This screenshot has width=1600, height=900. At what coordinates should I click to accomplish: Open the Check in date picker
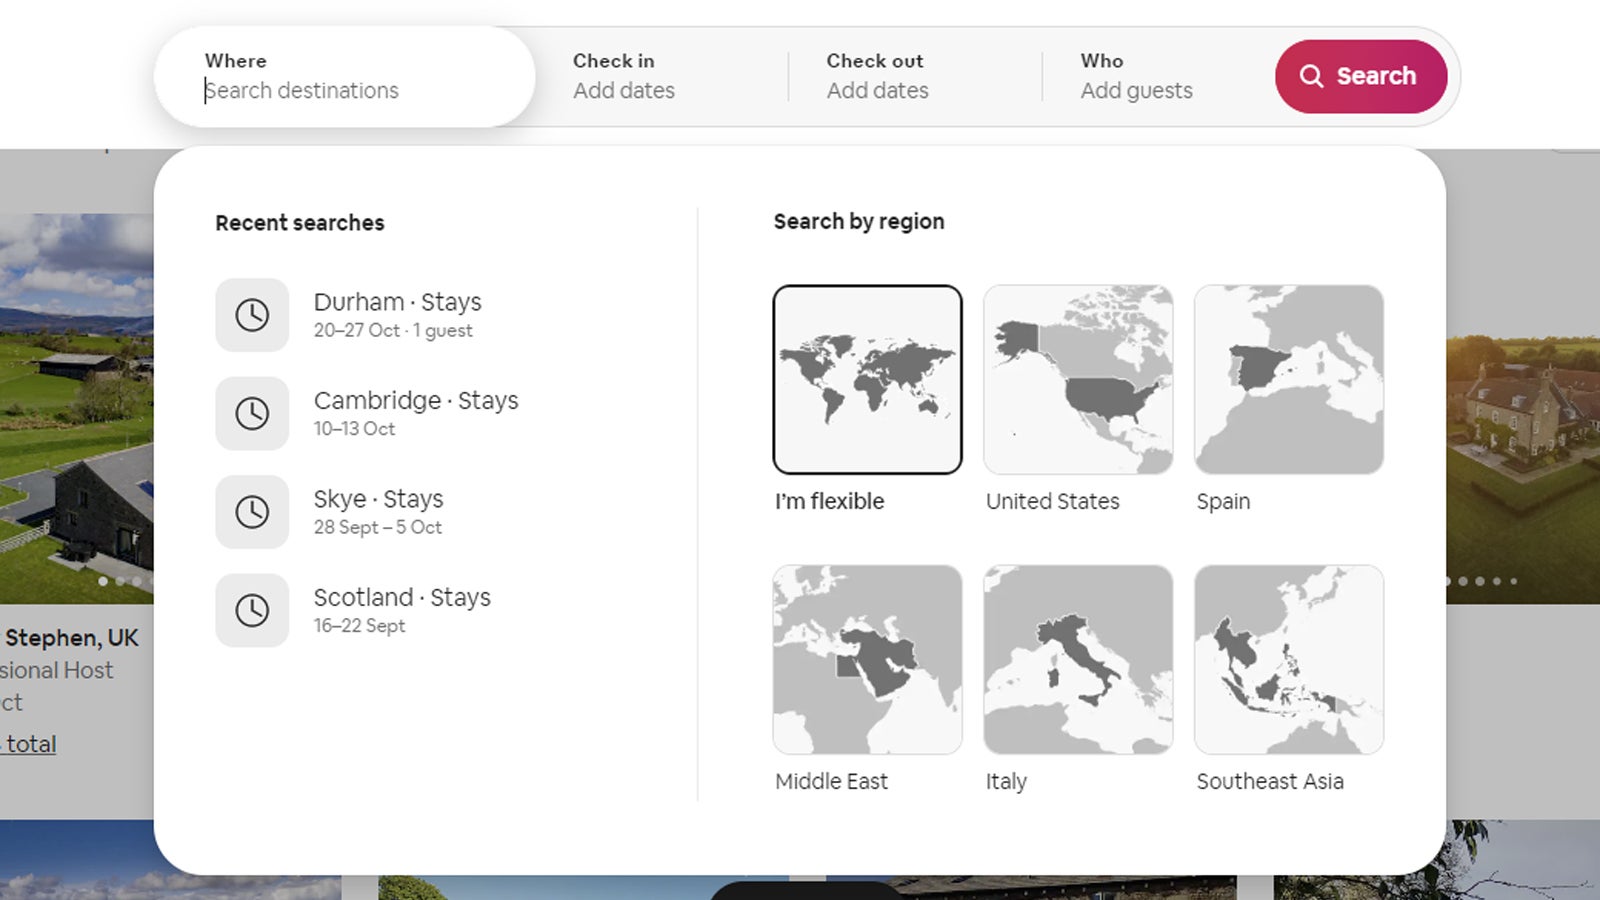624,76
